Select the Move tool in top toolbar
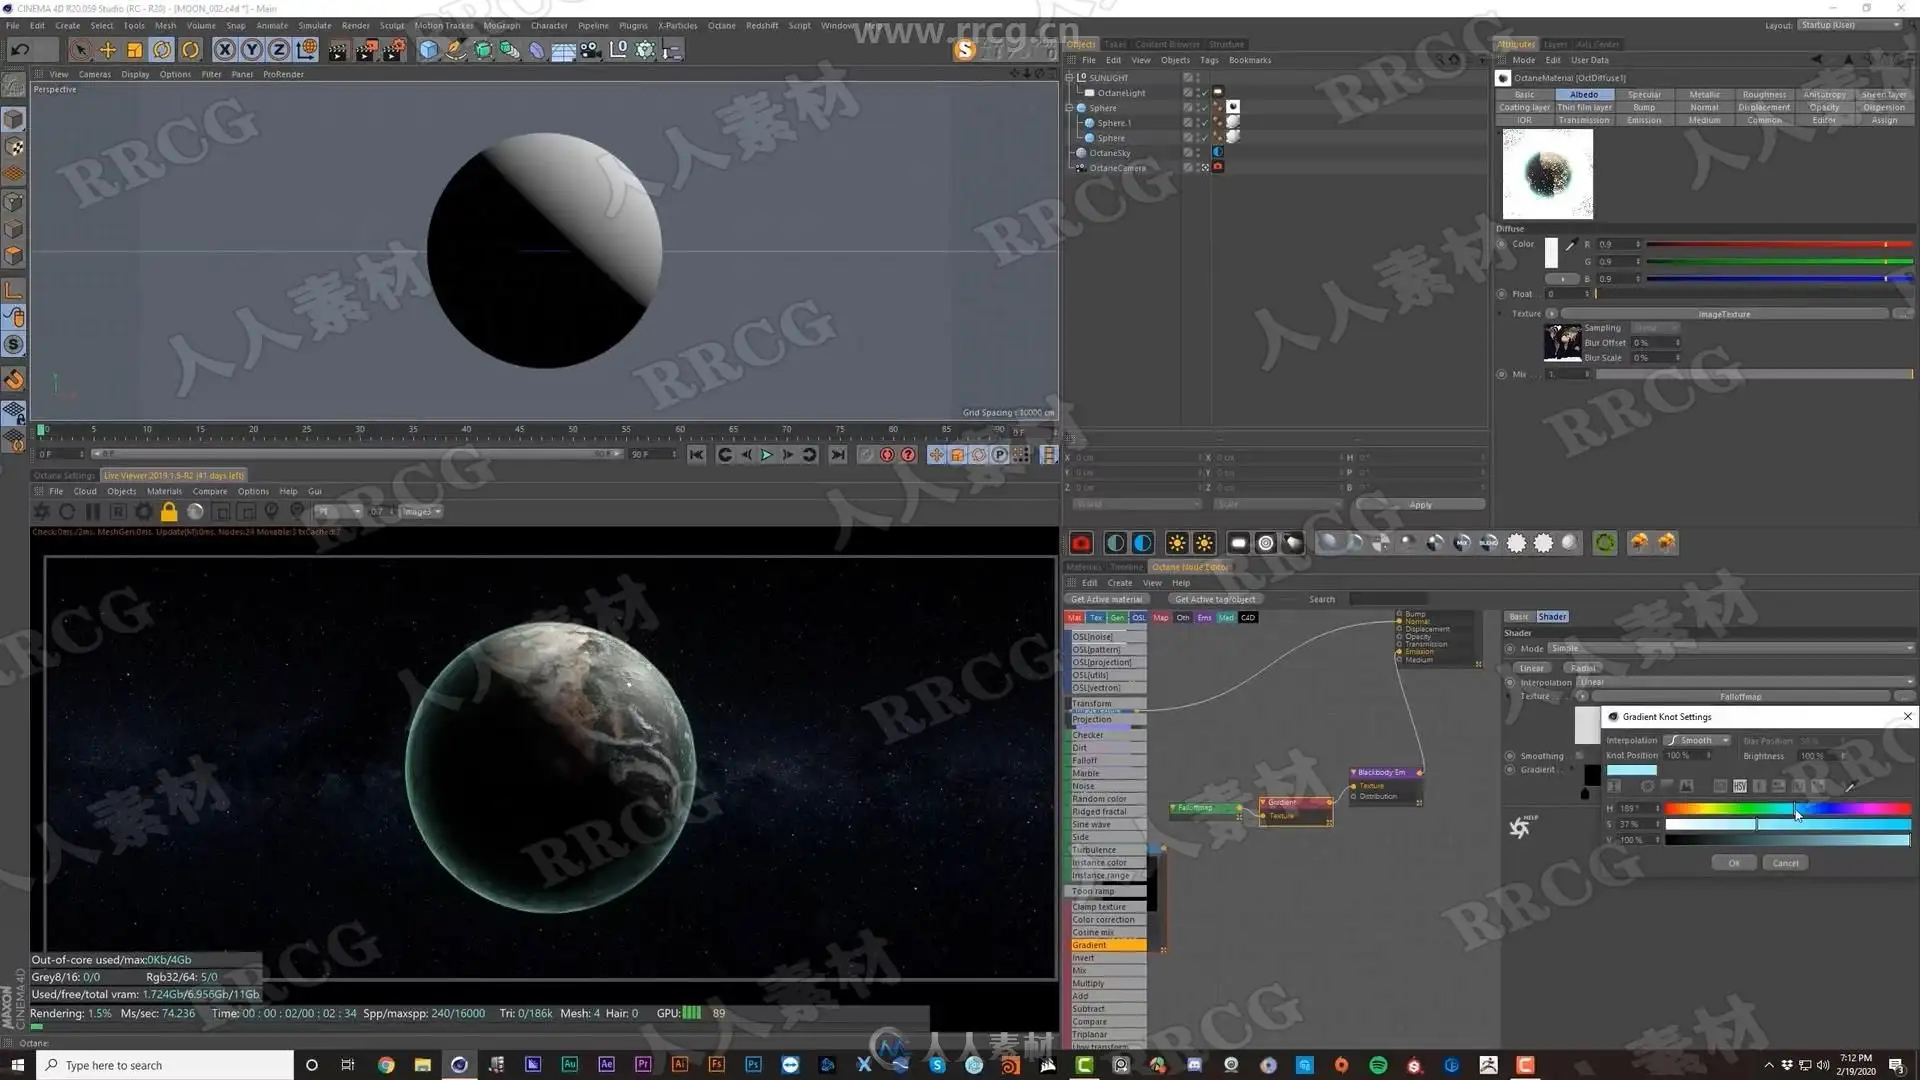This screenshot has height=1080, width=1920. coord(108,50)
